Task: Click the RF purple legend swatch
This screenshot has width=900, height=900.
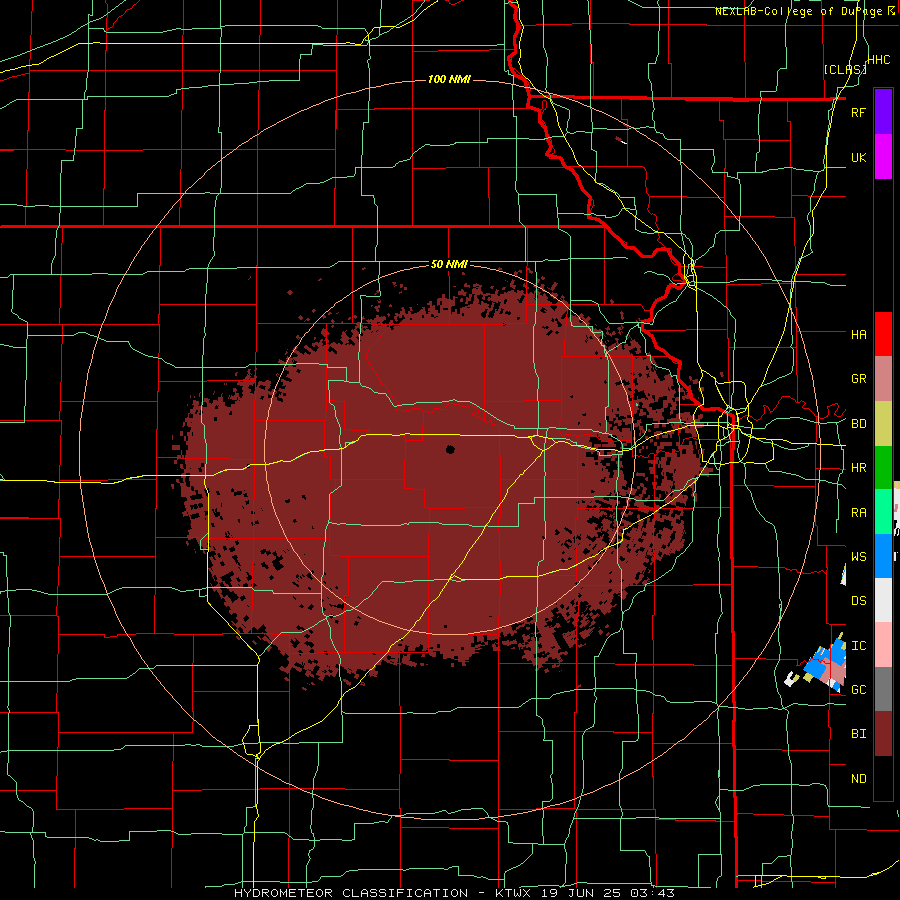Action: coord(883,112)
